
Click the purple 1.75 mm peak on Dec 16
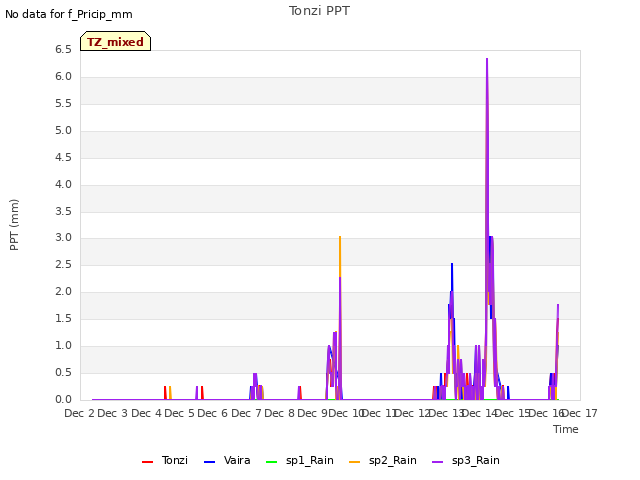(x=558, y=305)
